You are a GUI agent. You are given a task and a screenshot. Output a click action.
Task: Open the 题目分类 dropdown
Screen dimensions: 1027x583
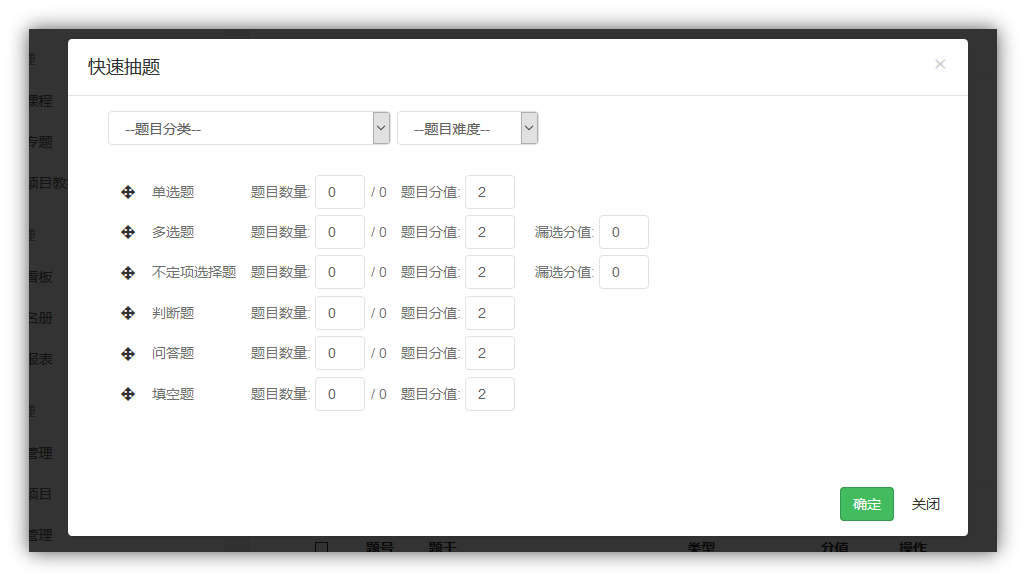(249, 128)
